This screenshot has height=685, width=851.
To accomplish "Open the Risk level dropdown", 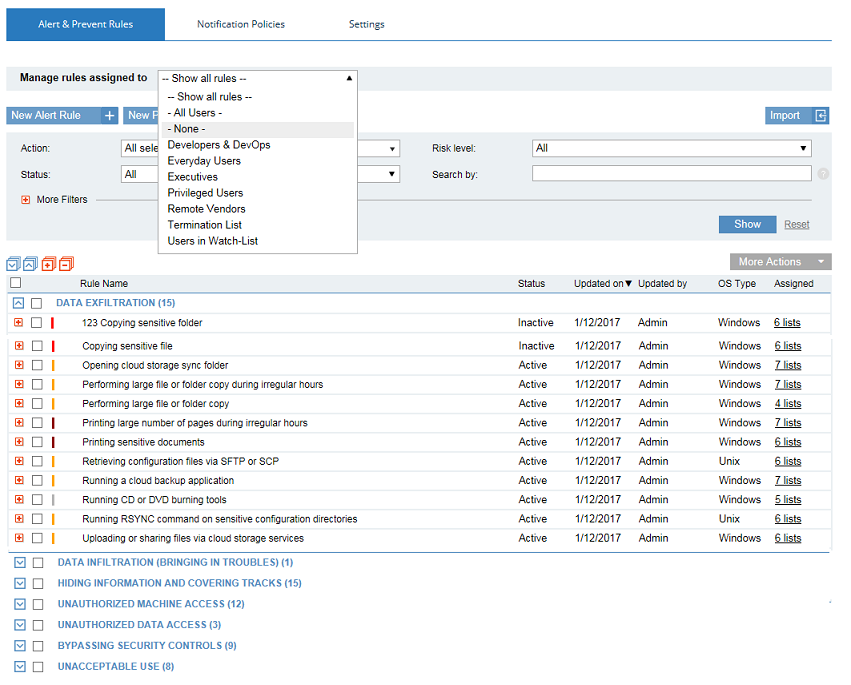I will (671, 148).
